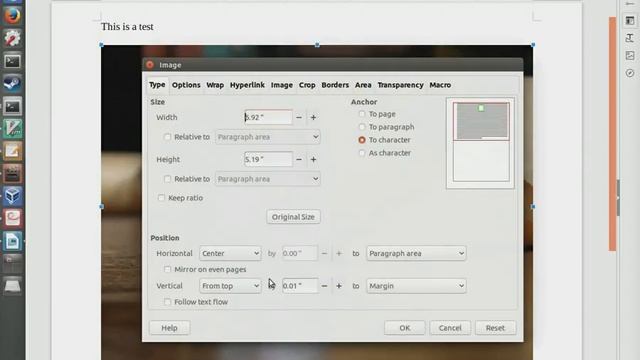Image resolution: width=640 pixels, height=360 pixels.
Task: Switch to the Transparency tab
Action: (x=400, y=85)
